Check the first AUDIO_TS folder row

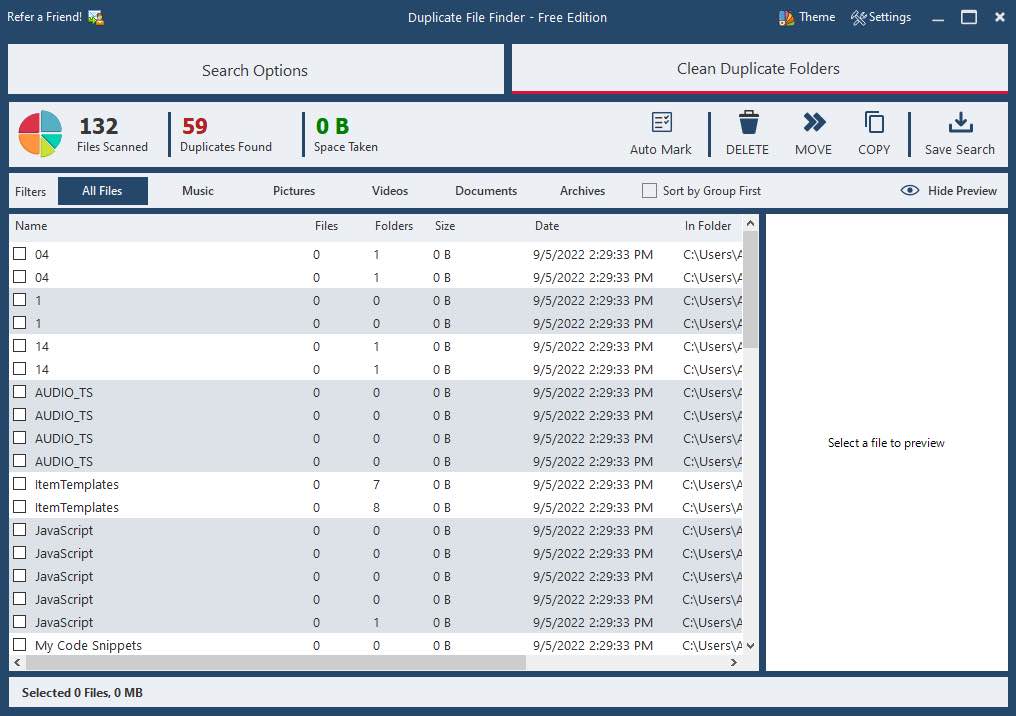[20, 392]
